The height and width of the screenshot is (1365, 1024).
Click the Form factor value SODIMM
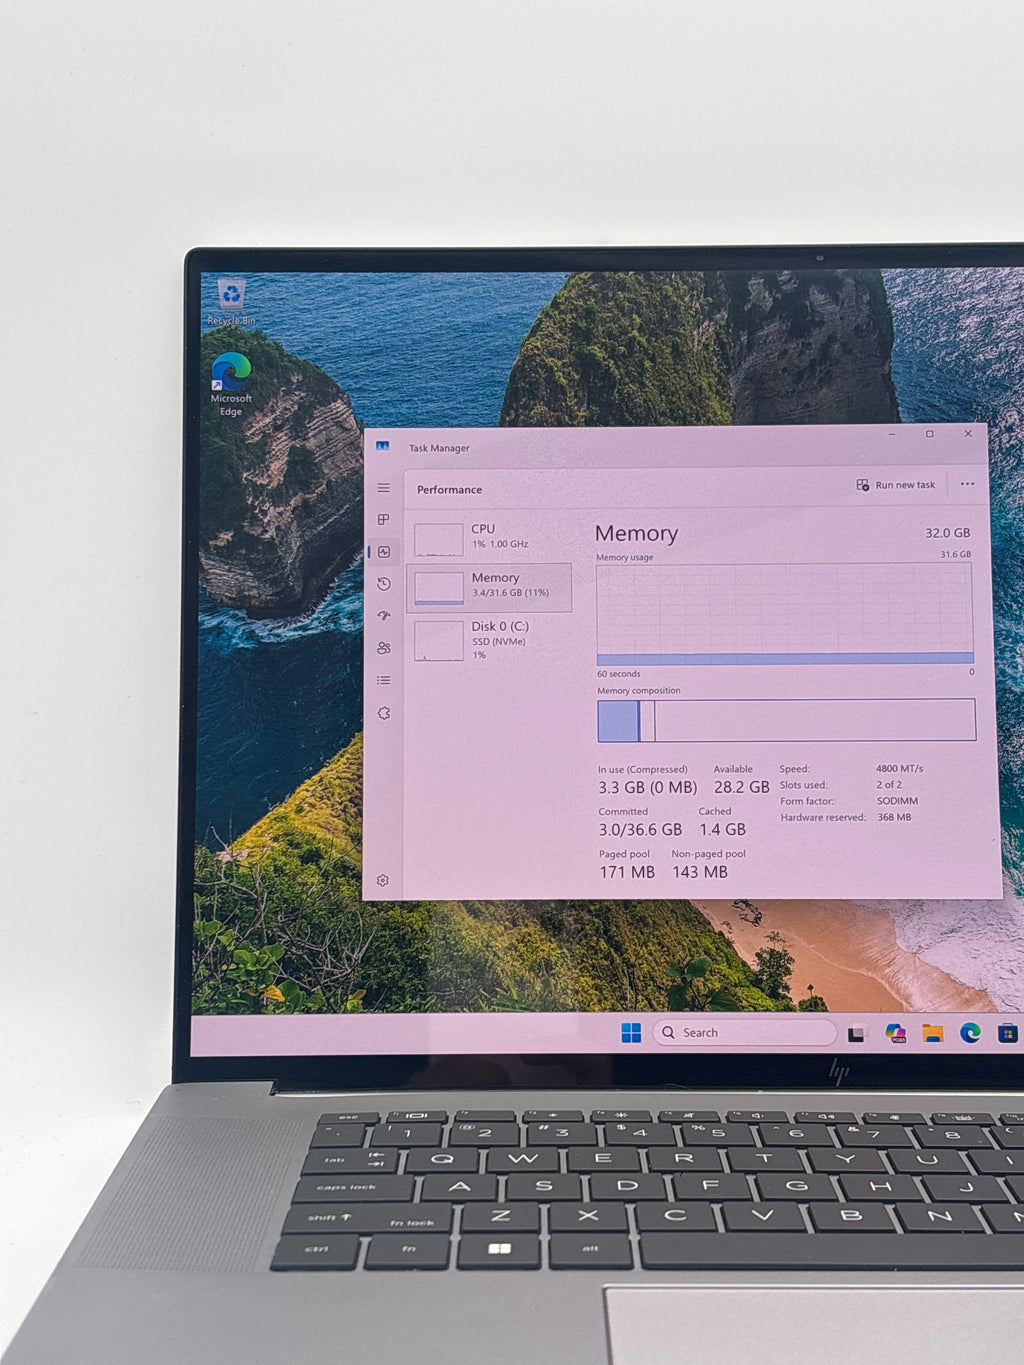coord(897,801)
